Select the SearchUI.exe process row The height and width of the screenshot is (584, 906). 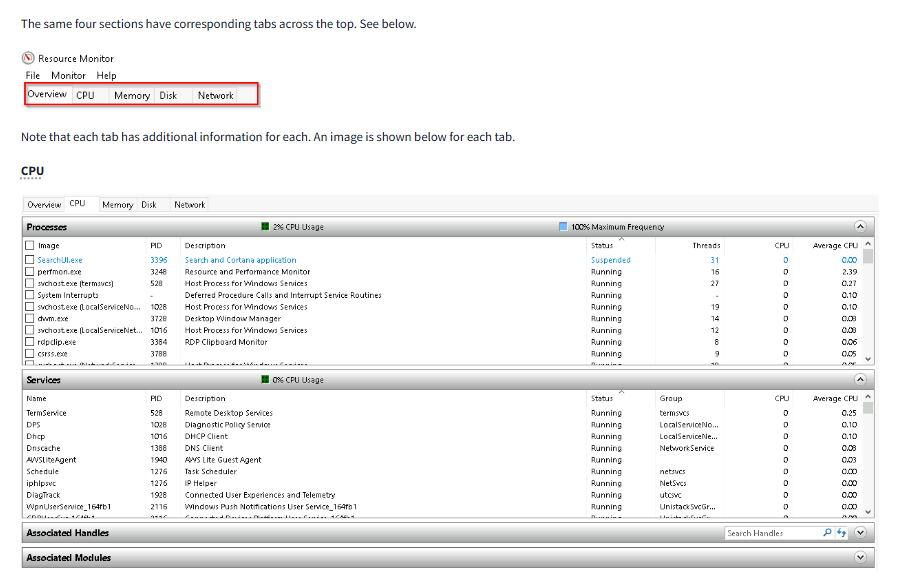coord(60,260)
